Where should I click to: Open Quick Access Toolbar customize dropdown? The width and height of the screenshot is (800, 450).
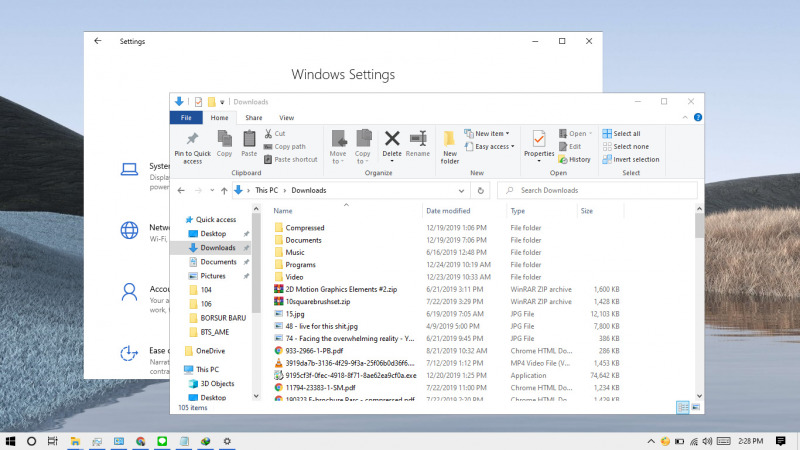(222, 102)
